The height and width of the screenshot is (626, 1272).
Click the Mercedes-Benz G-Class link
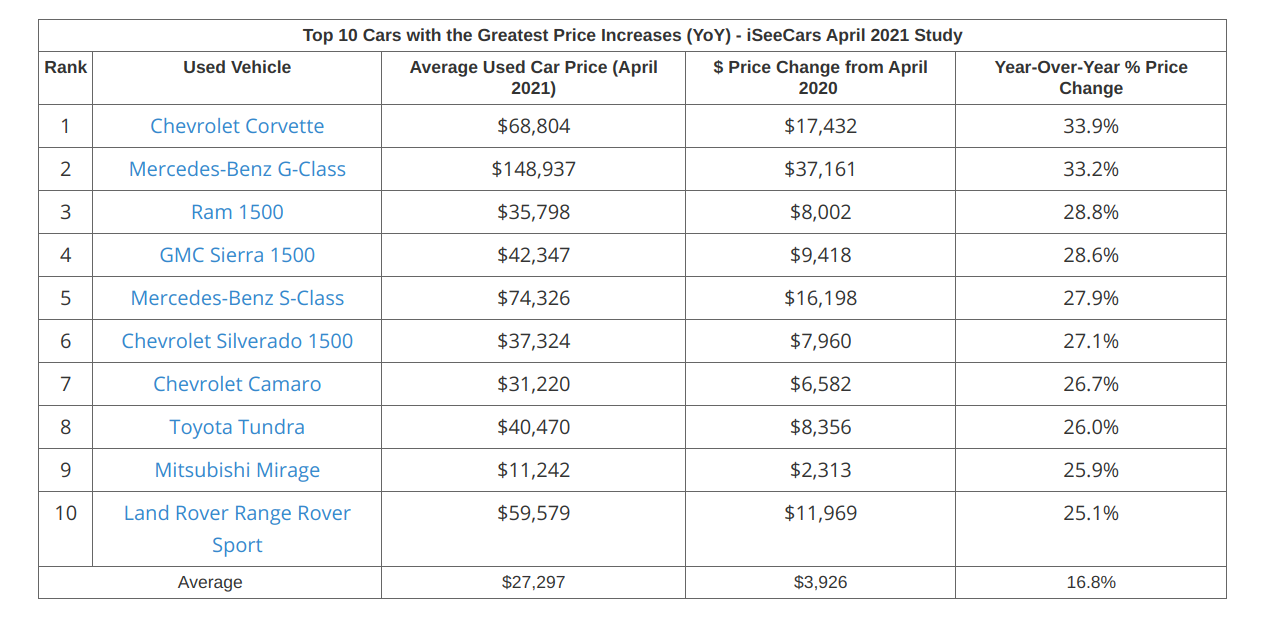point(237,169)
